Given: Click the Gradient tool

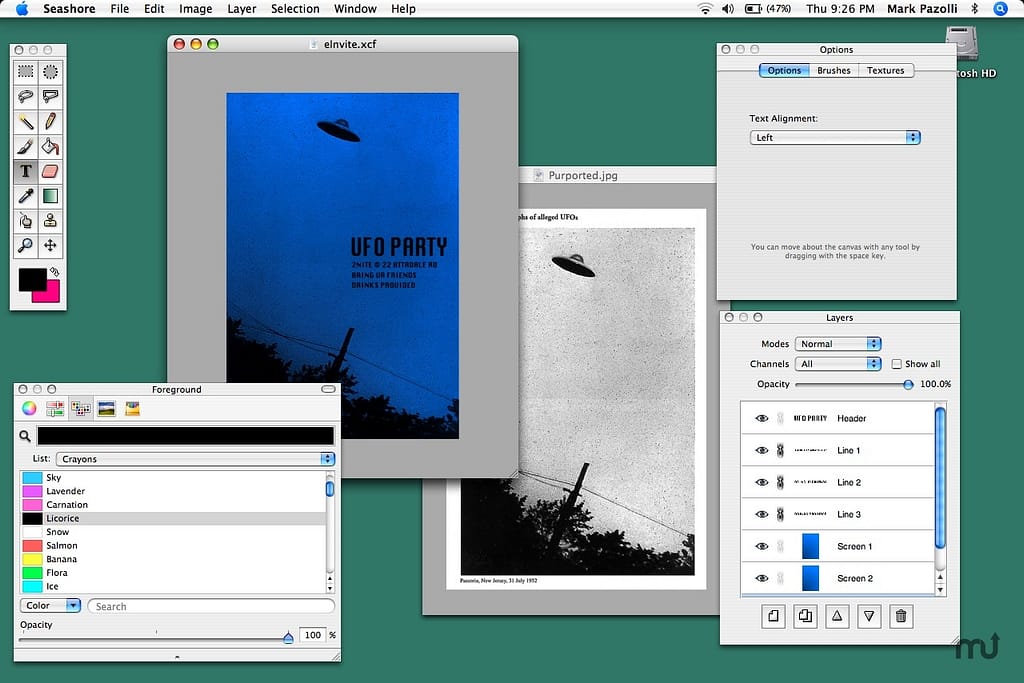Looking at the screenshot, I should coord(50,196).
